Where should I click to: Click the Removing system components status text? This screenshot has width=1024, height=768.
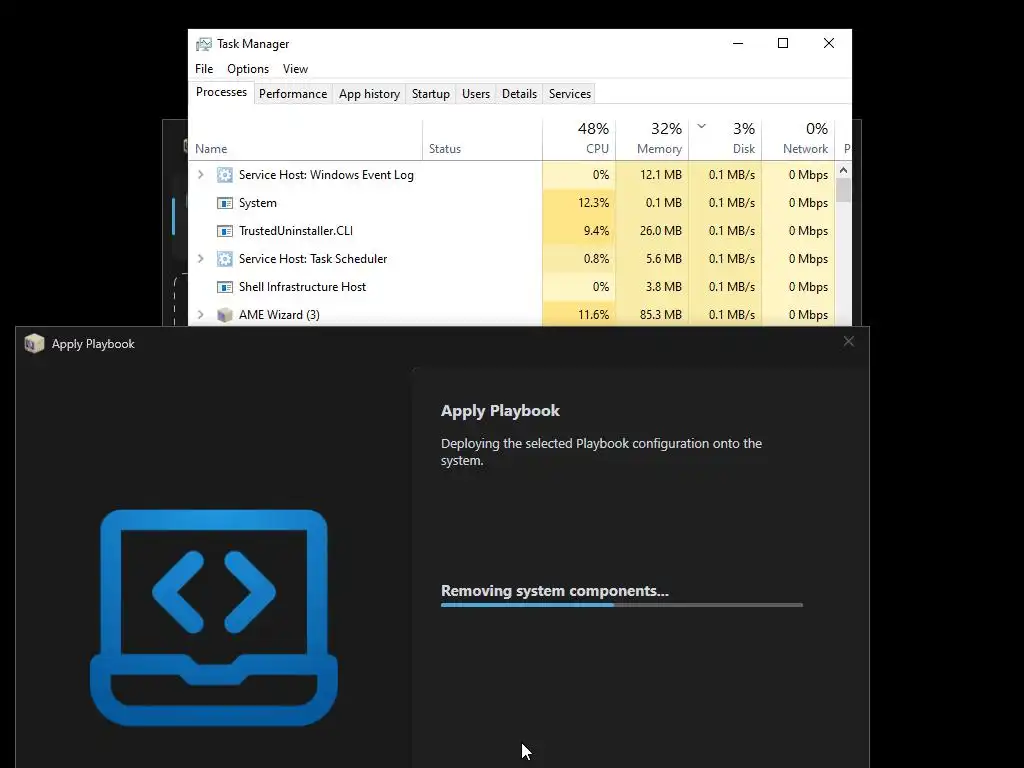click(x=555, y=591)
